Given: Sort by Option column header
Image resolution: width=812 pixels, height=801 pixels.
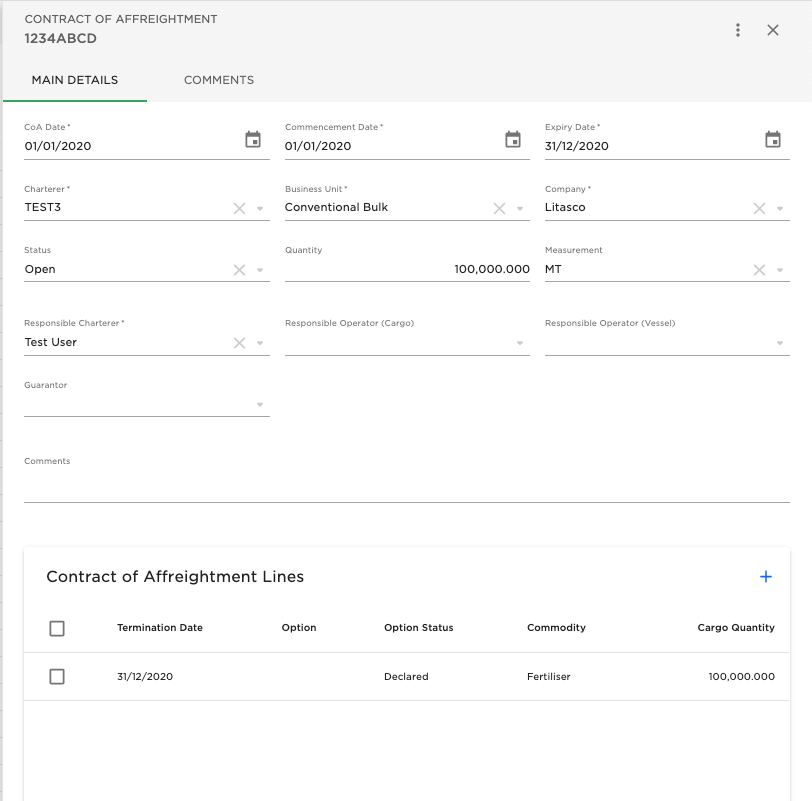Looking at the screenshot, I should pos(299,628).
